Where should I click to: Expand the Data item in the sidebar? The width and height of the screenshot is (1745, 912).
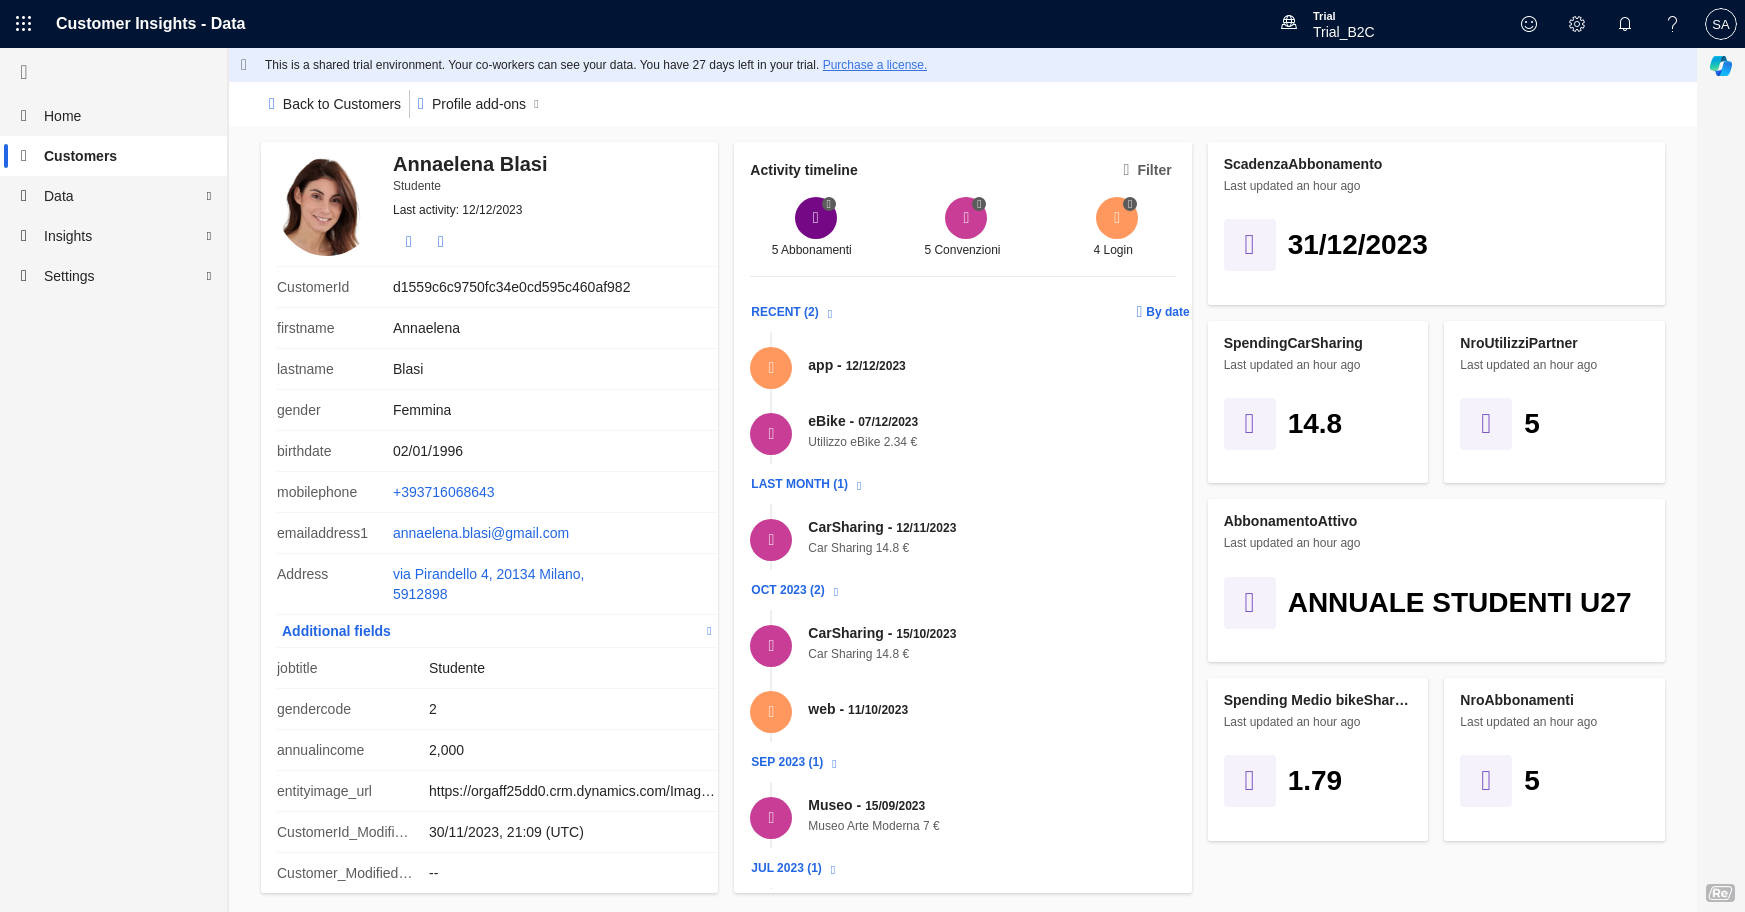tap(209, 196)
